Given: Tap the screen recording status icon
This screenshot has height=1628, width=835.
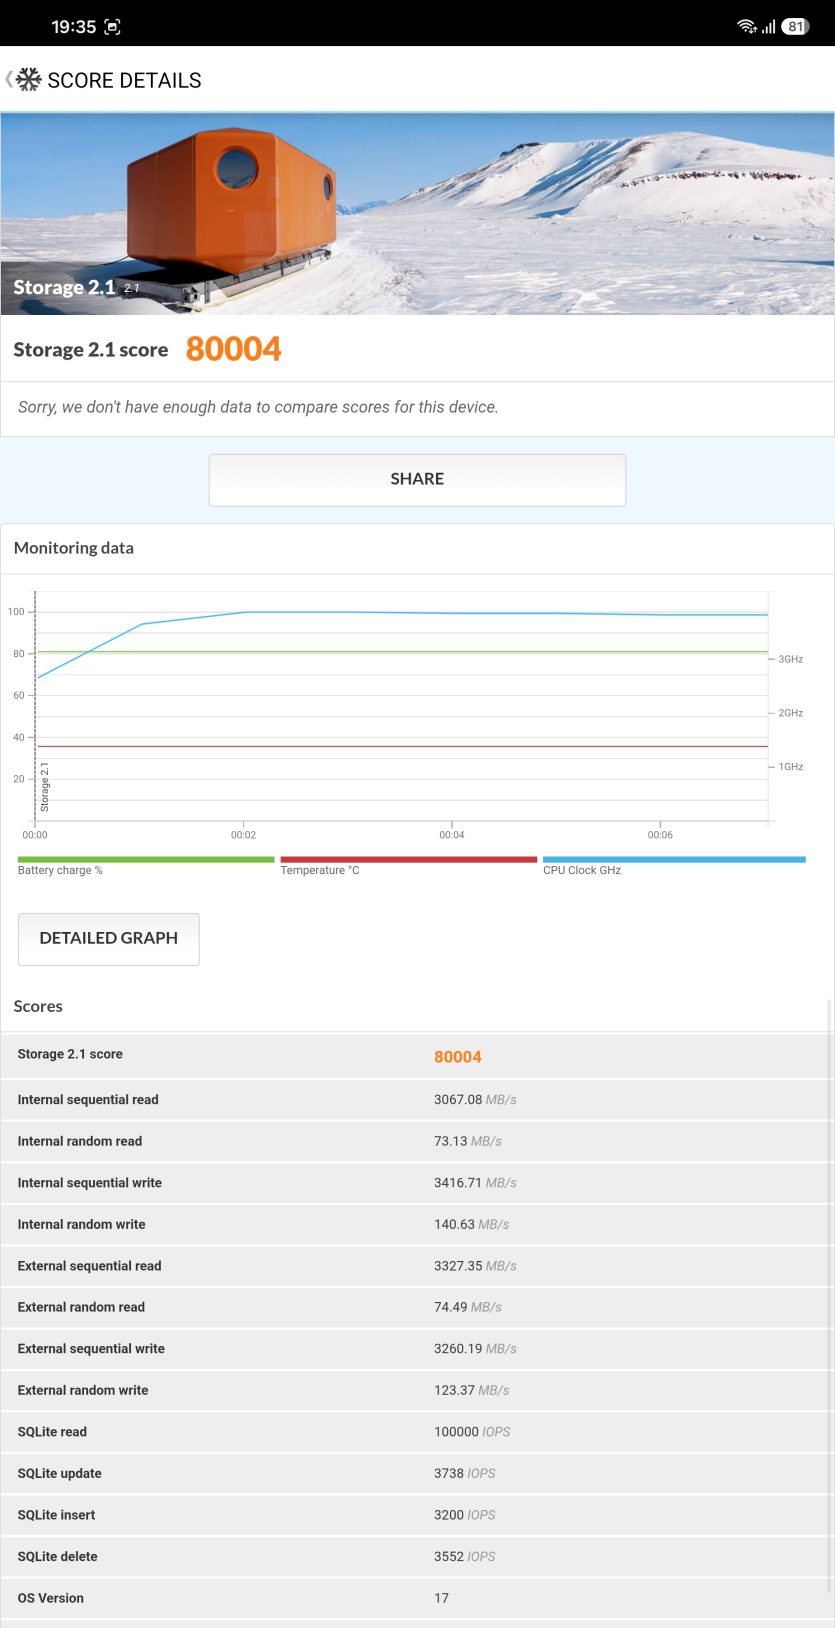Looking at the screenshot, I should coord(112,27).
